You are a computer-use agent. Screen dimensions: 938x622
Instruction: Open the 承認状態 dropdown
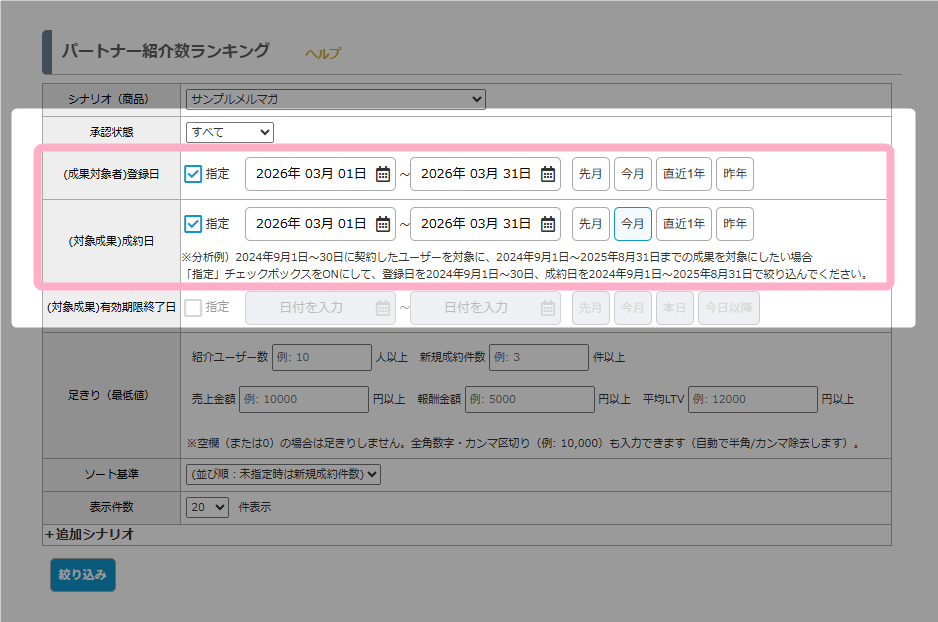[229, 132]
